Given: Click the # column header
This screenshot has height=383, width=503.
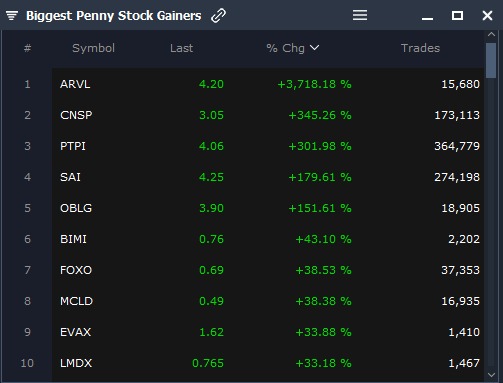Looking at the screenshot, I should pos(28,48).
